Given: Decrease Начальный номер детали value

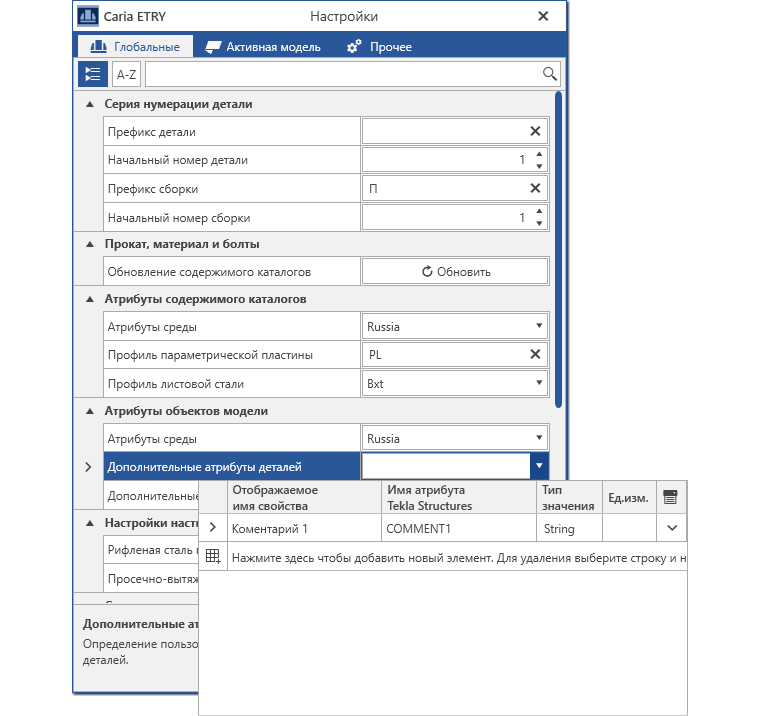Looking at the screenshot, I should coord(539,166).
